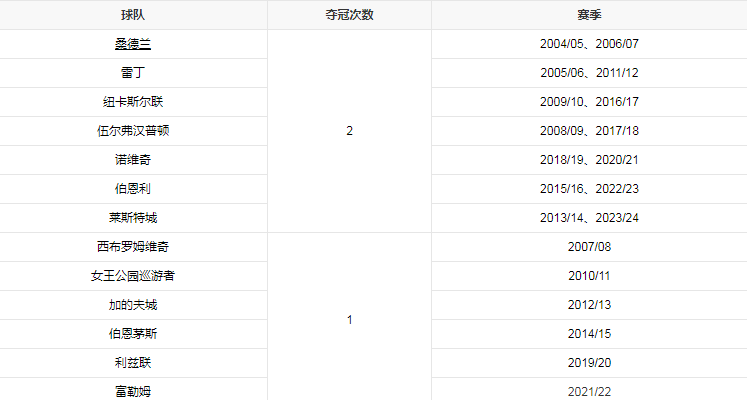Click the 赛季 column header
The height and width of the screenshot is (401, 747).
tap(589, 15)
